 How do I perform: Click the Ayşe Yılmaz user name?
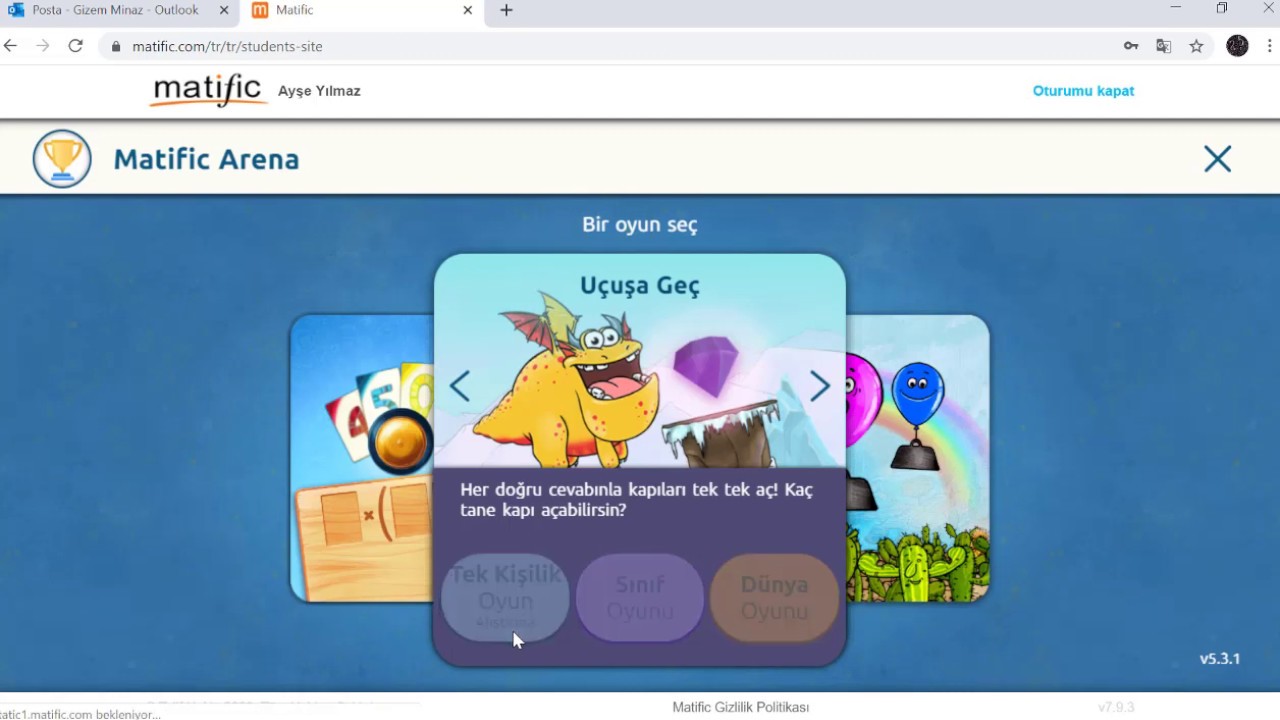point(319,91)
